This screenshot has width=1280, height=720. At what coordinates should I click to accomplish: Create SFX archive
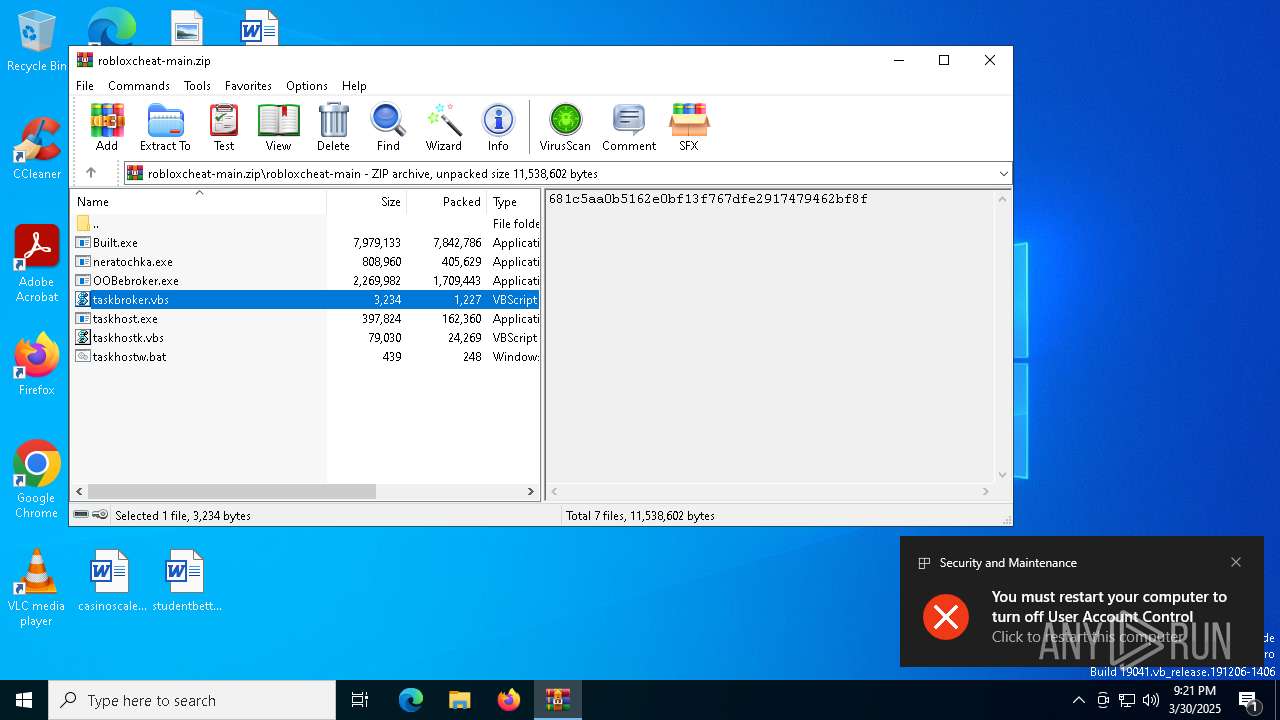click(689, 127)
